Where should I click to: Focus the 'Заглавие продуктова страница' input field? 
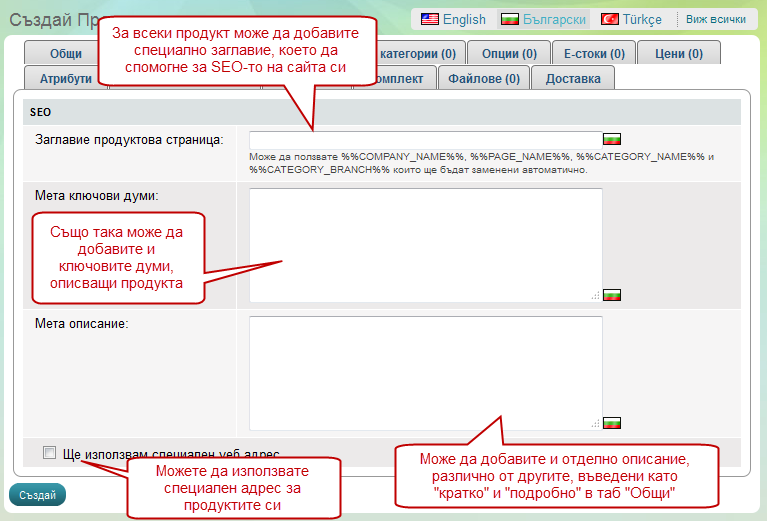pyautogui.click(x=425, y=139)
